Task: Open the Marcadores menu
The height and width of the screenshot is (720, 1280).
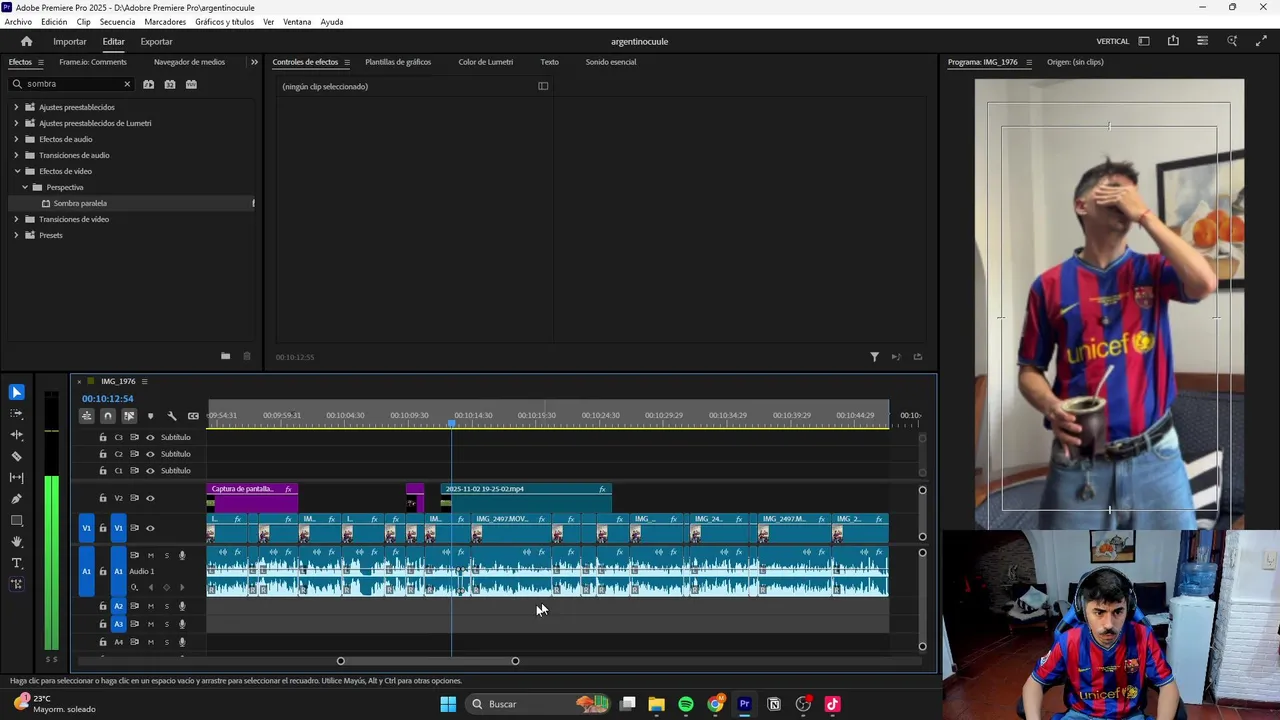Action: [165, 22]
